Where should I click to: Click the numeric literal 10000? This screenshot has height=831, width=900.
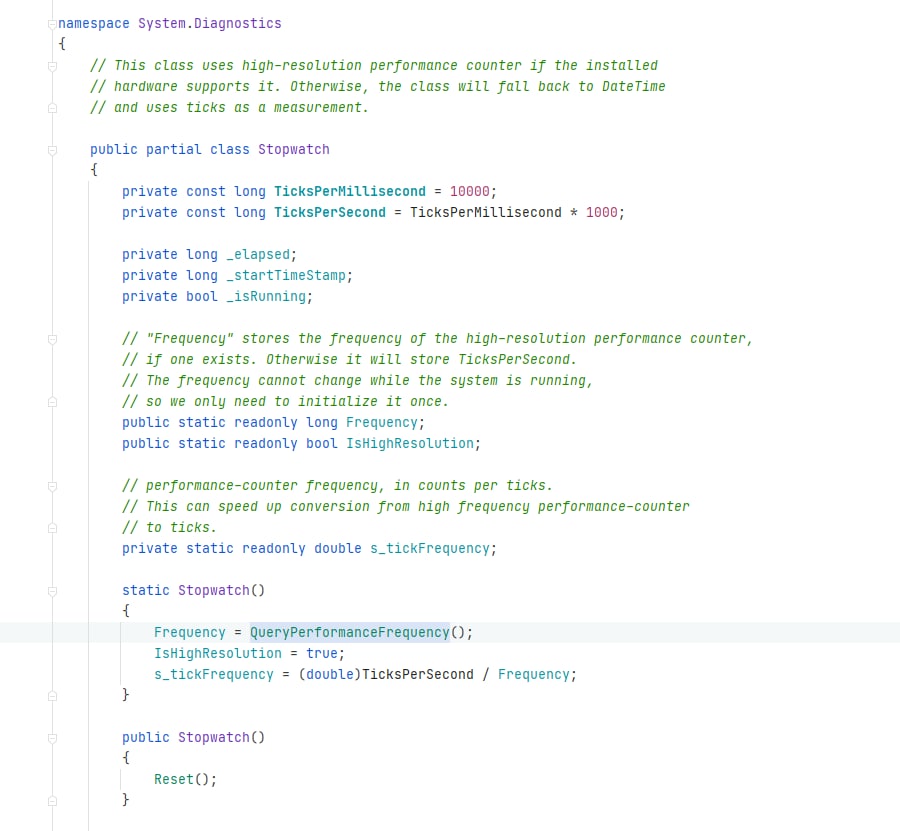470,191
